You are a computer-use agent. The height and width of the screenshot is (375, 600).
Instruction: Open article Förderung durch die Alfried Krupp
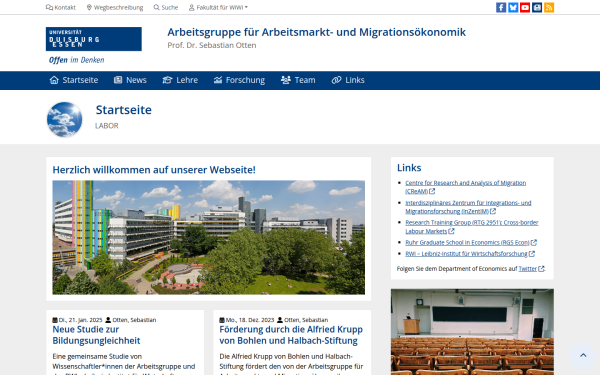[291, 335]
